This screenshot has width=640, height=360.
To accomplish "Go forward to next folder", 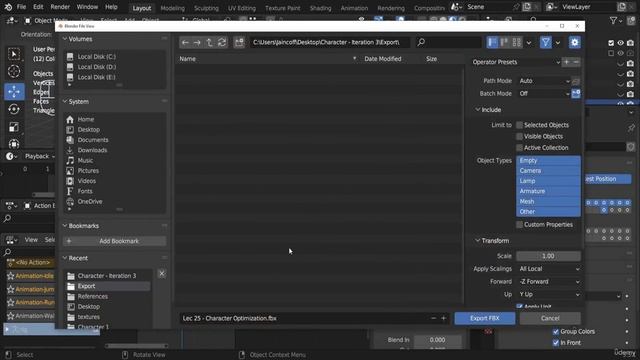I will 197,42.
